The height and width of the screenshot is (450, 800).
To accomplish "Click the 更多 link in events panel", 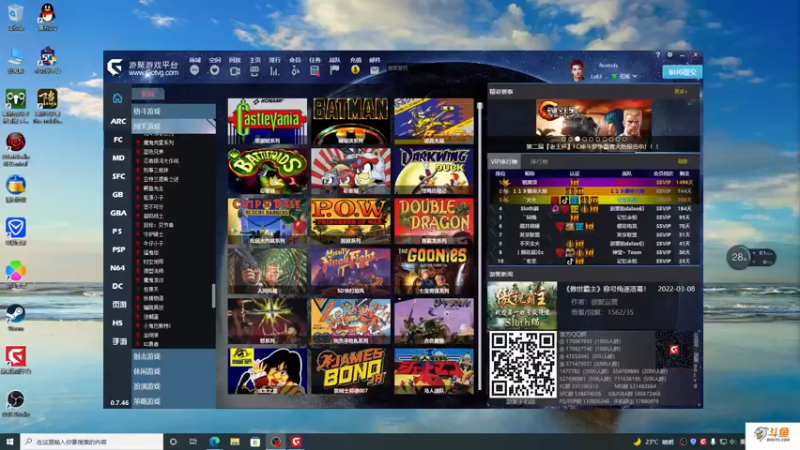I will [x=680, y=92].
